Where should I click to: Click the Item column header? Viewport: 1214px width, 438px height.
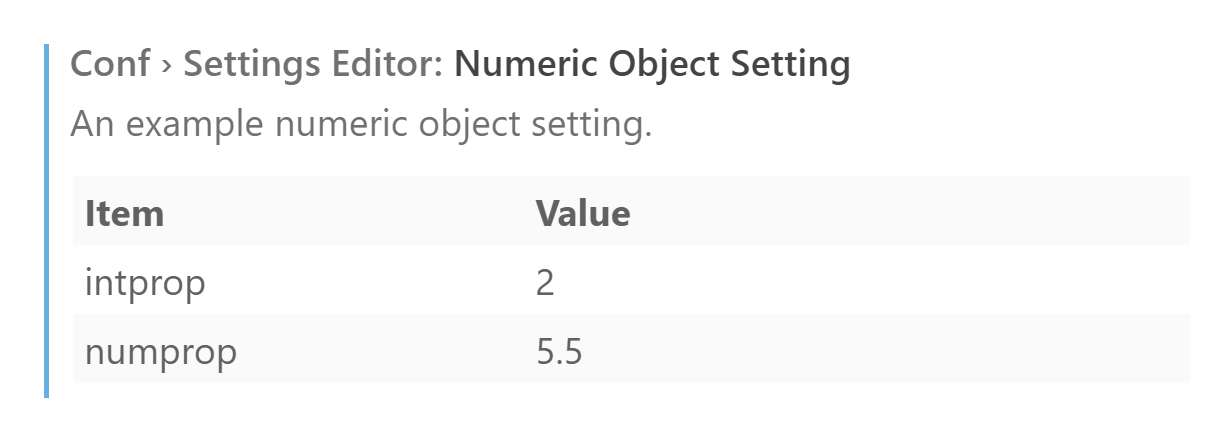[124, 213]
